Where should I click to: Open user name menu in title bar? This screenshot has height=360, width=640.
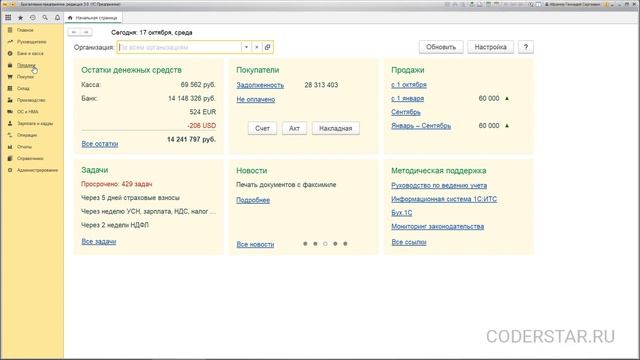pyautogui.click(x=573, y=4)
